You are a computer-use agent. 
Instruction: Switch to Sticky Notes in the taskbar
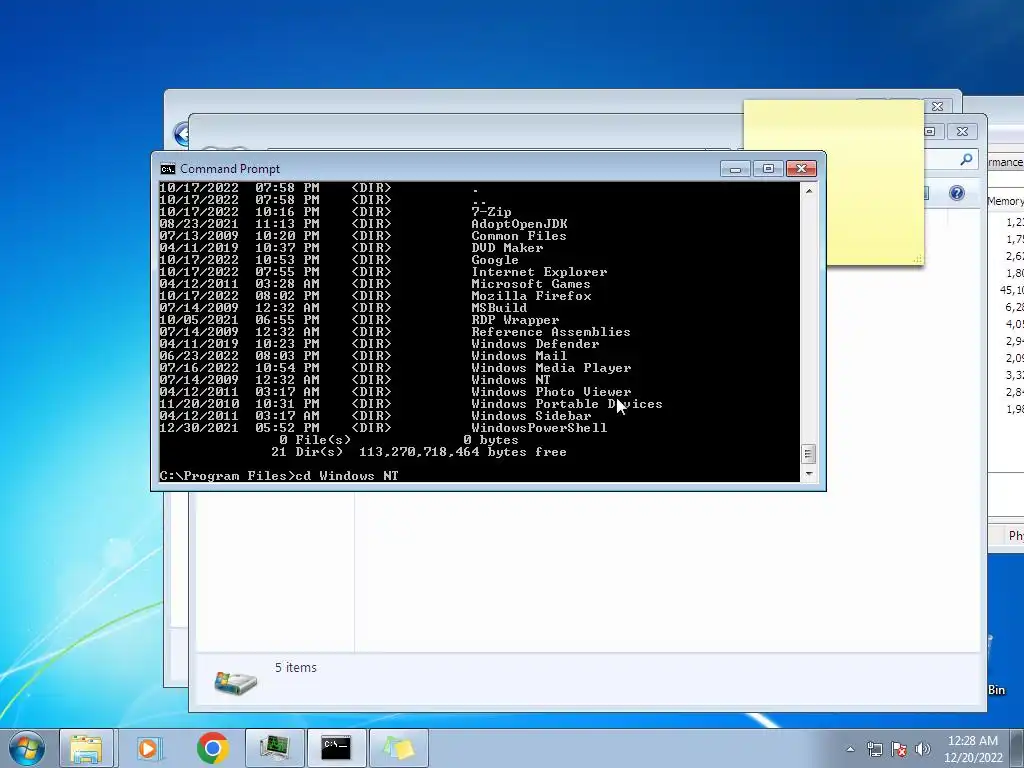click(x=398, y=748)
